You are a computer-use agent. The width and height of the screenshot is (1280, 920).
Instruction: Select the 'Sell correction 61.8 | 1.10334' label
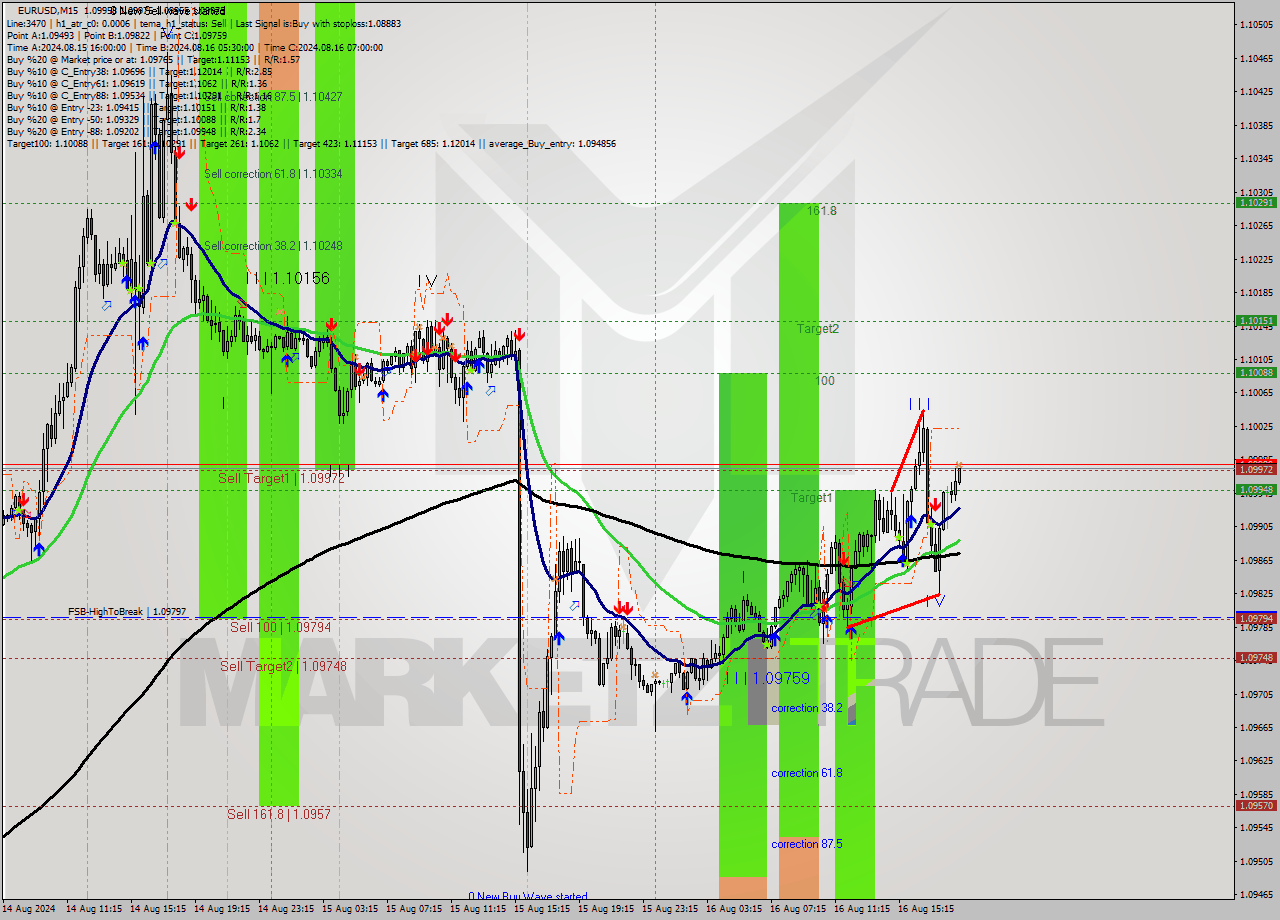[273, 174]
